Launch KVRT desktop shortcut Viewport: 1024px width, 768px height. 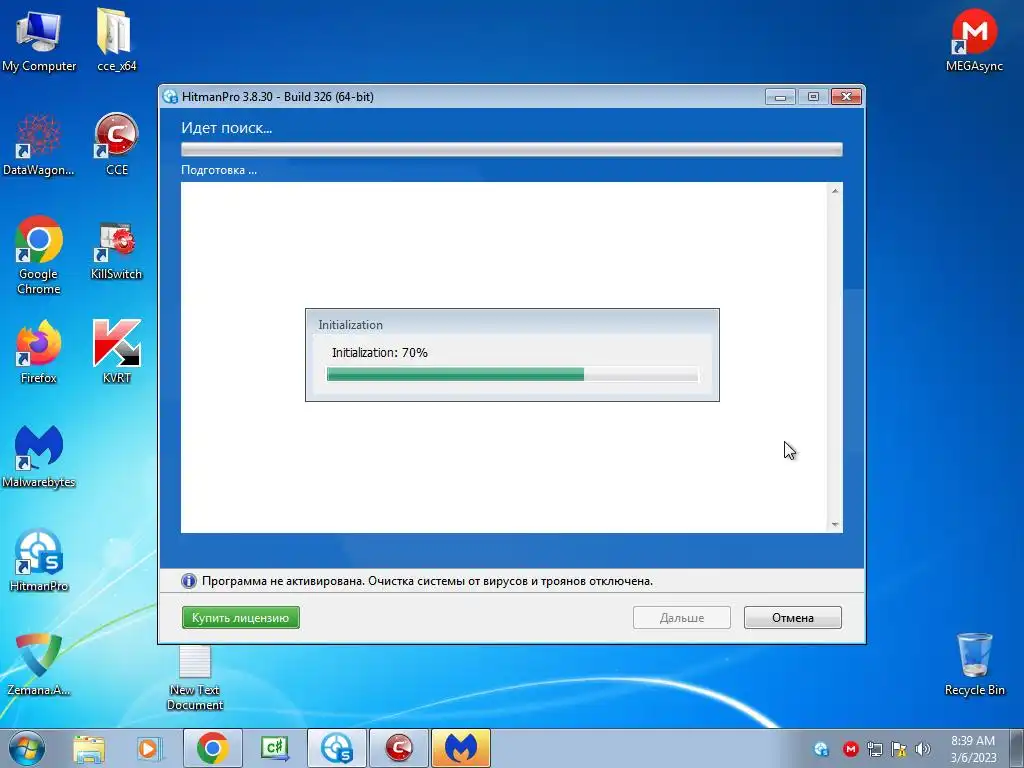(x=116, y=352)
